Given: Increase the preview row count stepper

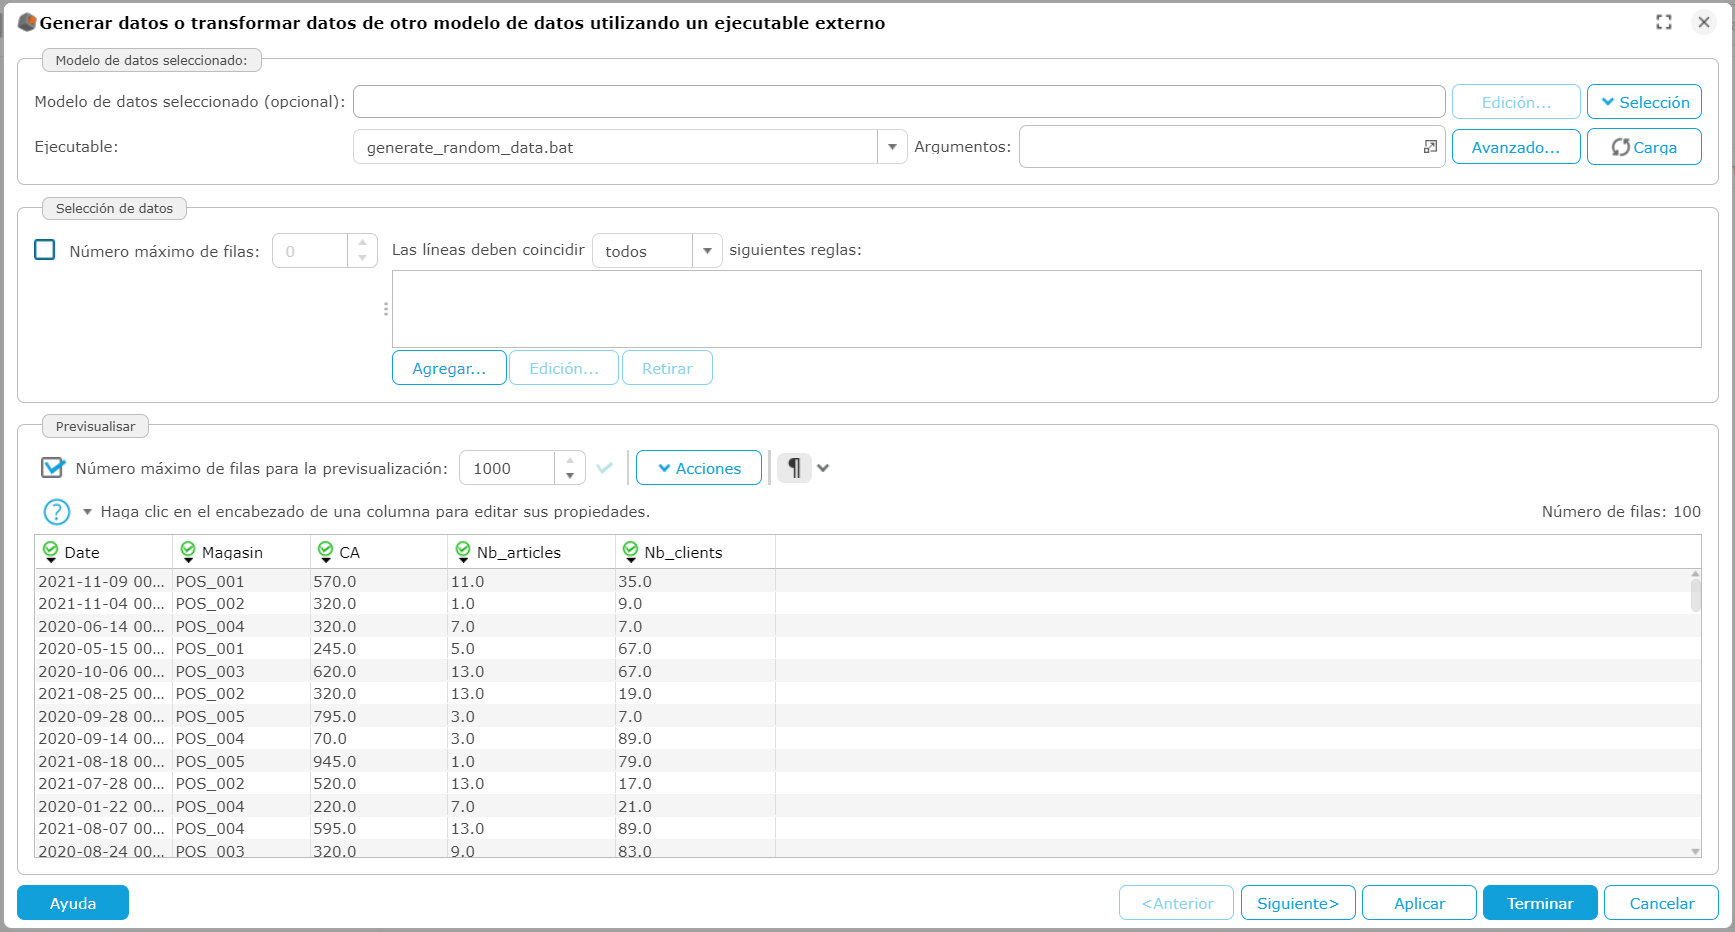Looking at the screenshot, I should pyautogui.click(x=570, y=461).
